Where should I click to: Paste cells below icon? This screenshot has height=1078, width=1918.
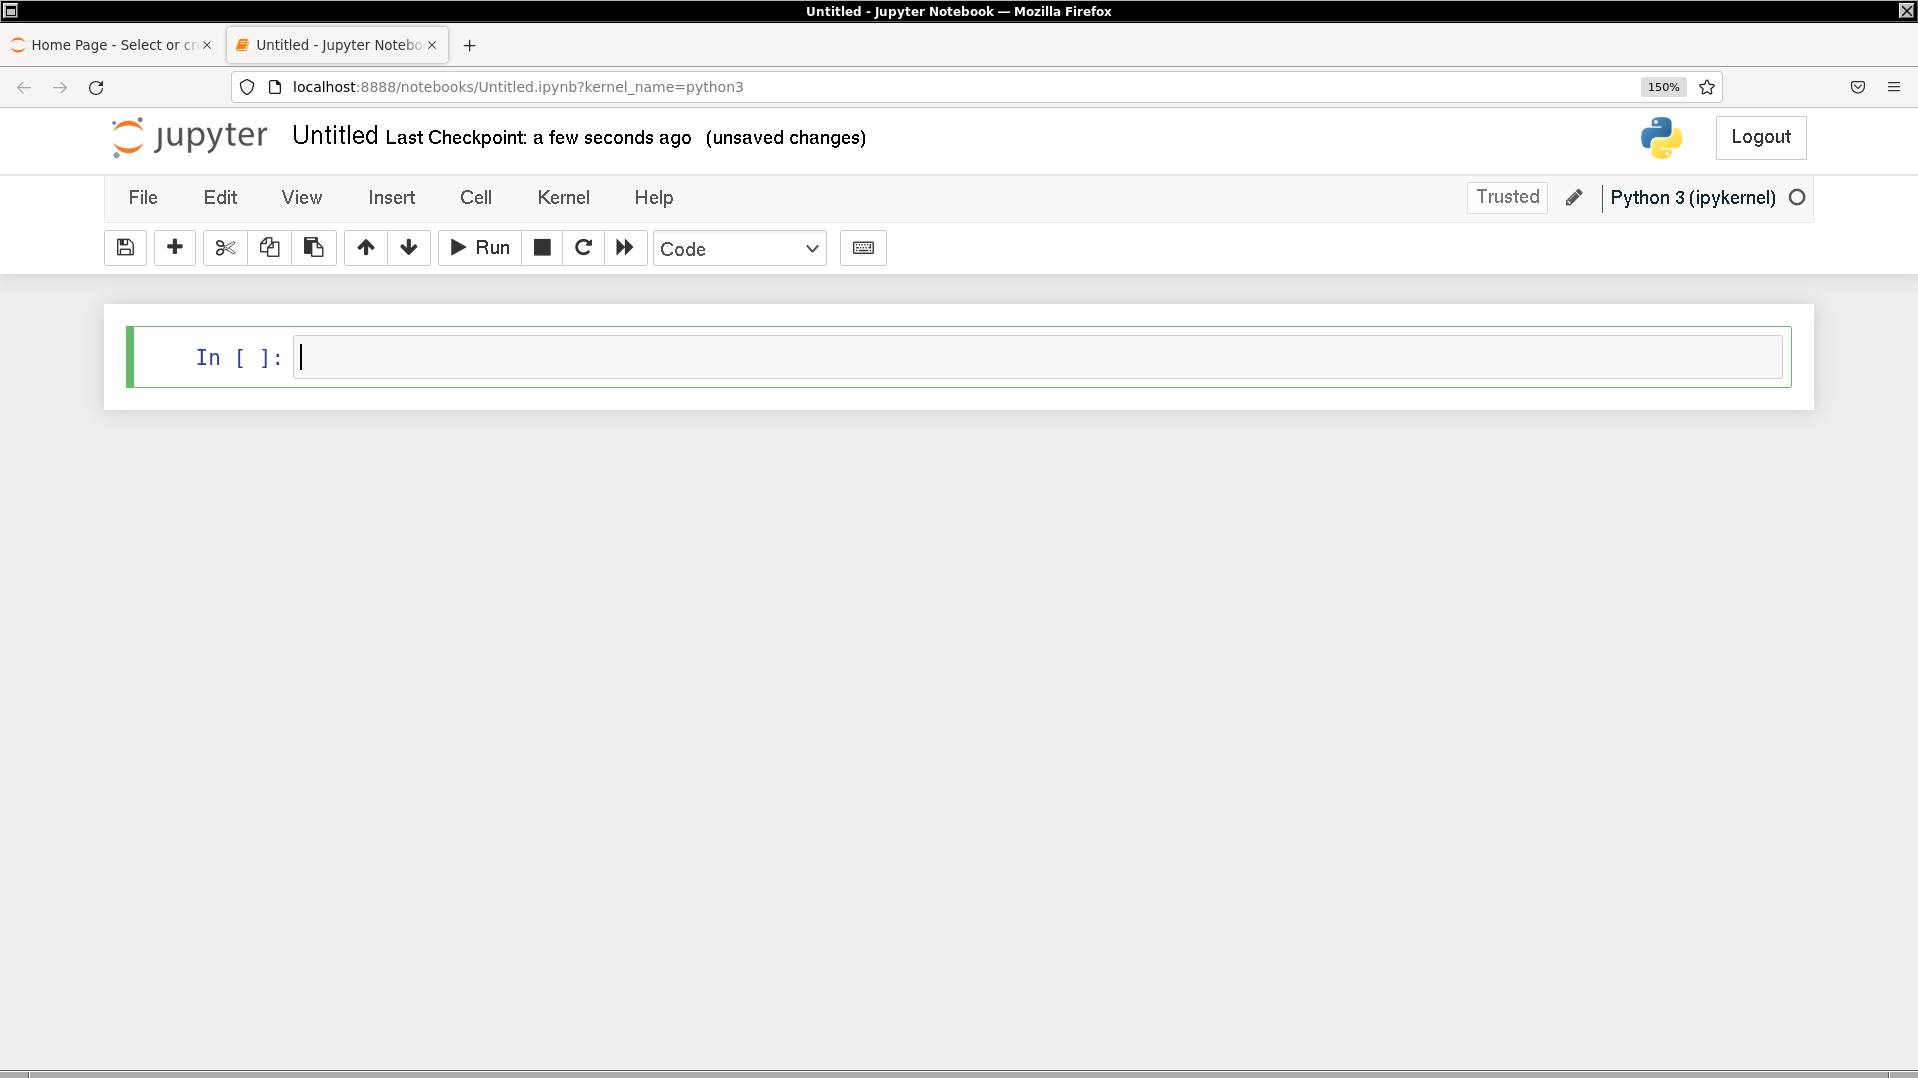pos(313,248)
